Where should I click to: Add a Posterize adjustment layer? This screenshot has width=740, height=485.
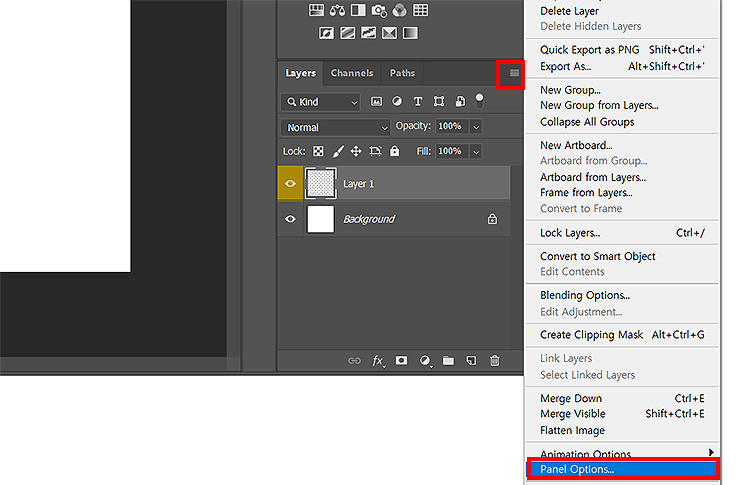coord(347,33)
